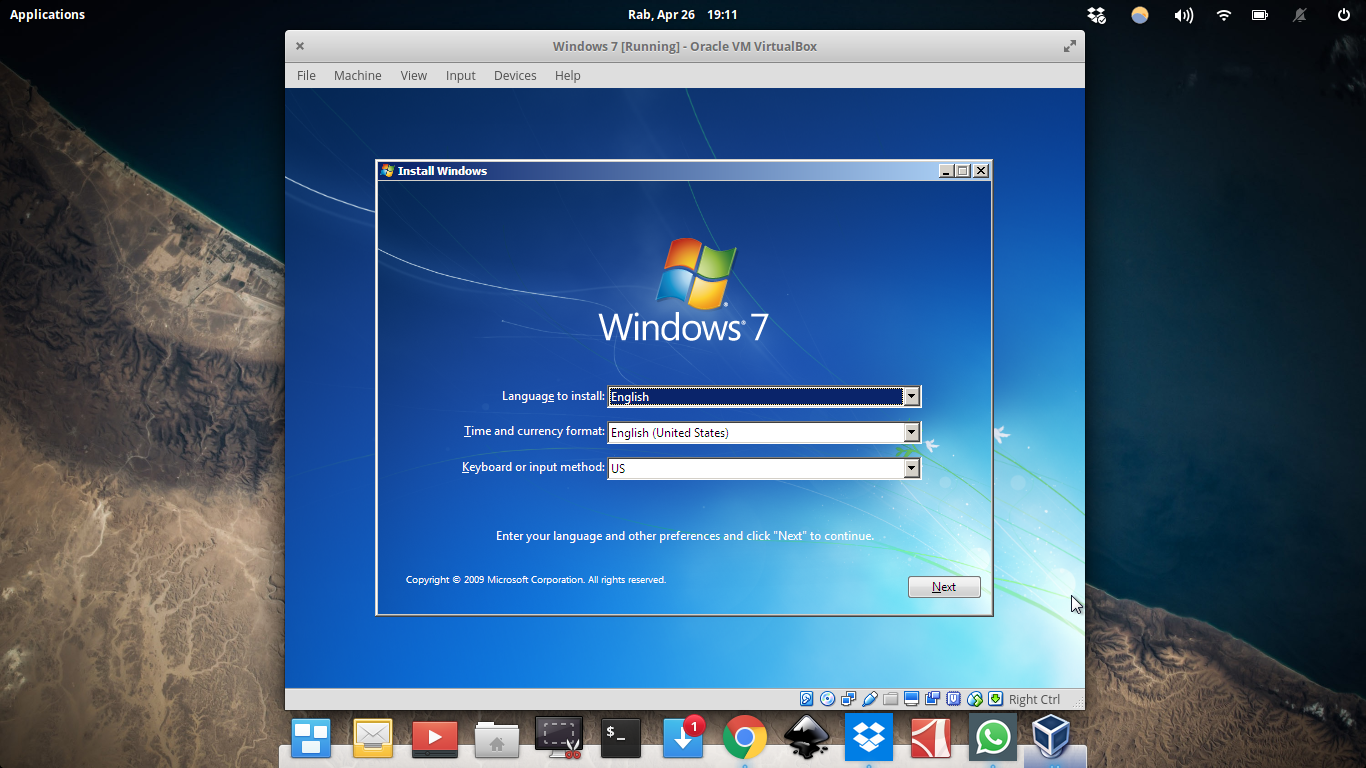The width and height of the screenshot is (1366, 768).
Task: Click the shared folders status icon
Action: (x=890, y=698)
